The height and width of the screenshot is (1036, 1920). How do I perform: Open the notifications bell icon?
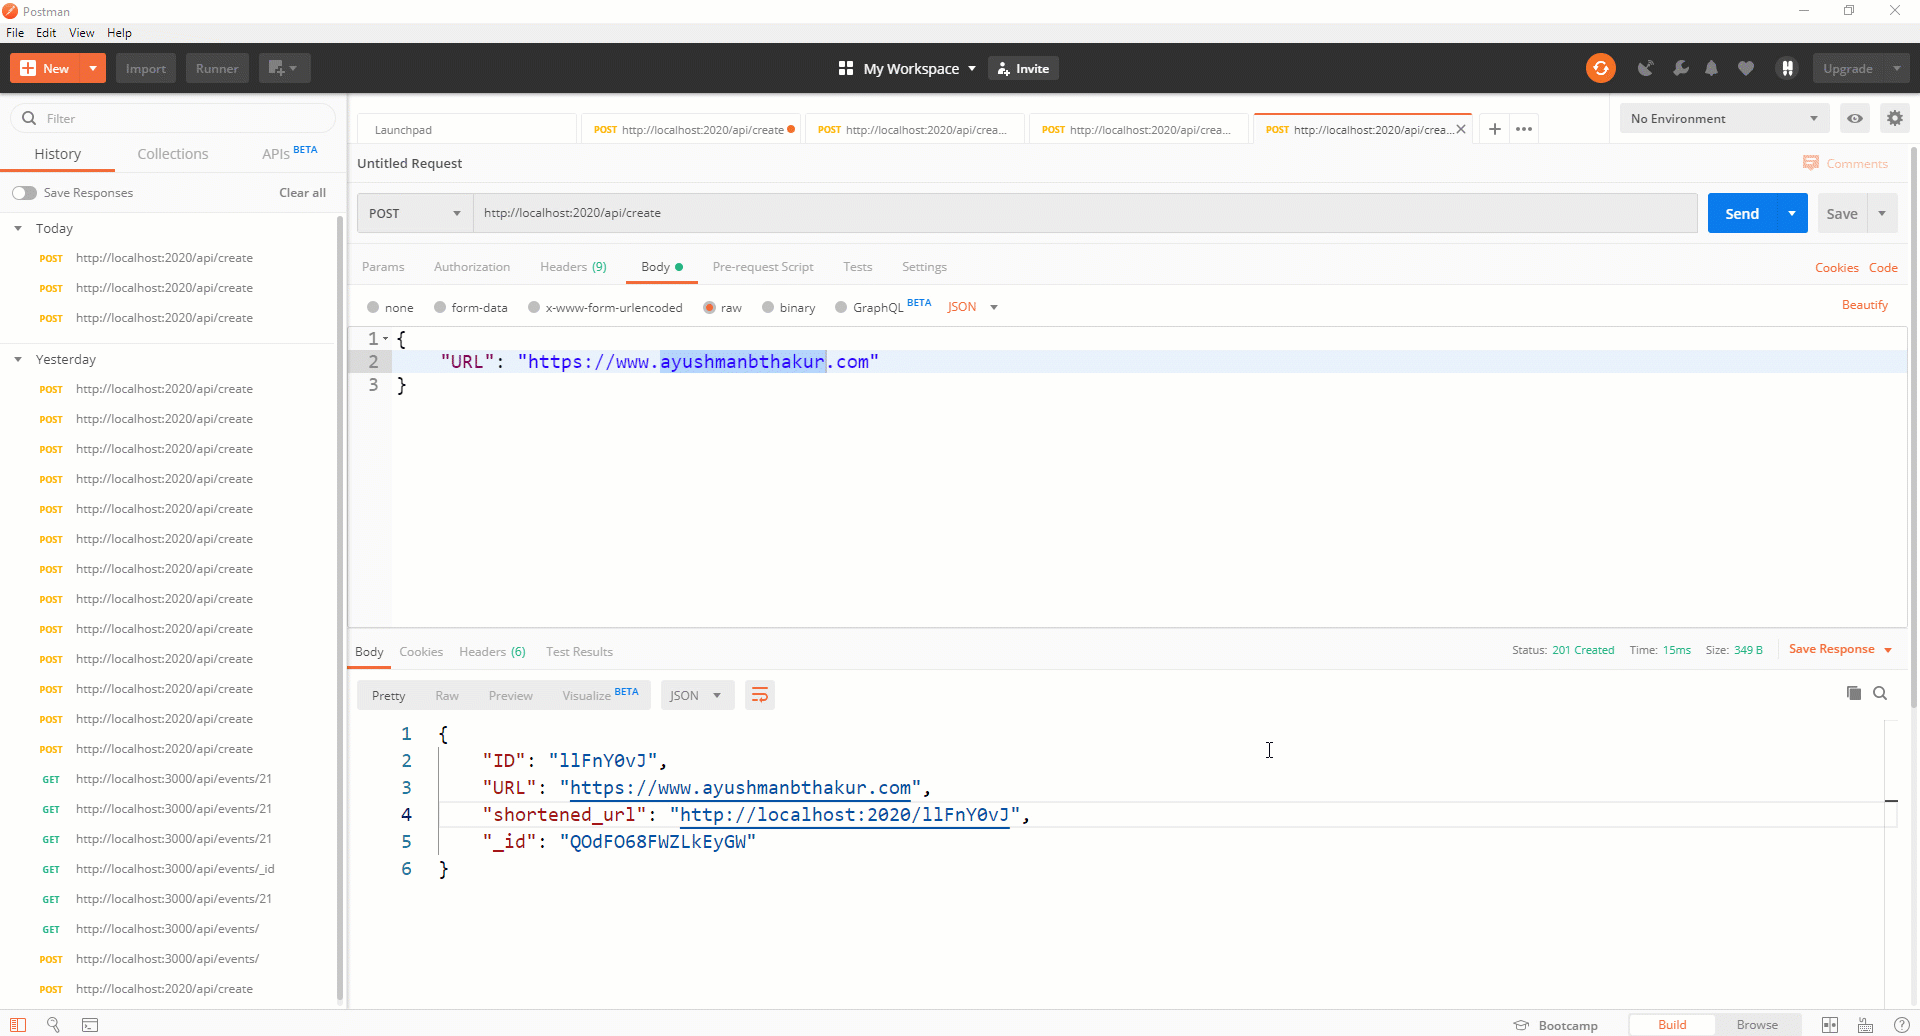point(1711,68)
